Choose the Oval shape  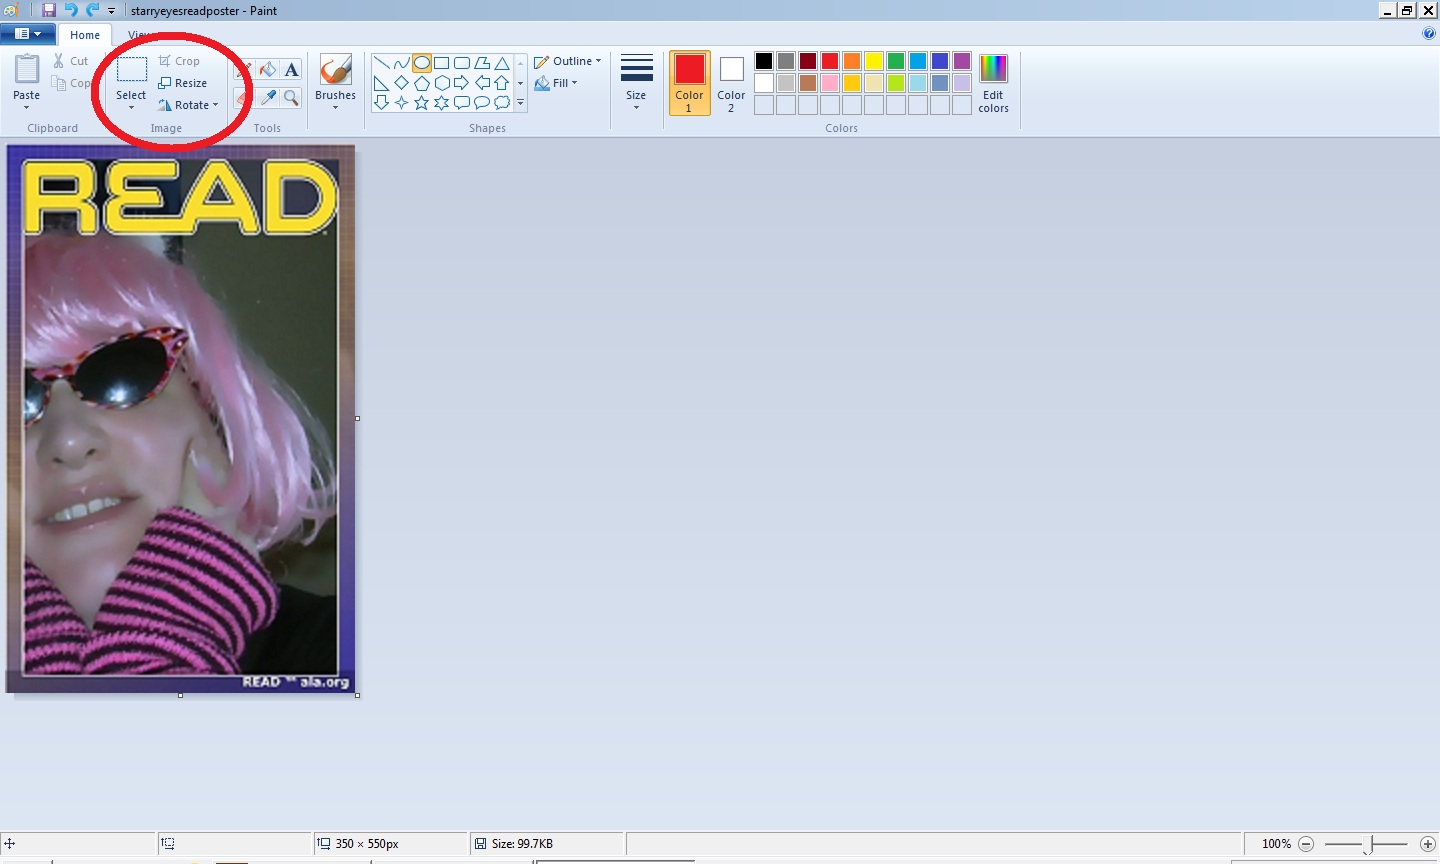pyautogui.click(x=421, y=63)
